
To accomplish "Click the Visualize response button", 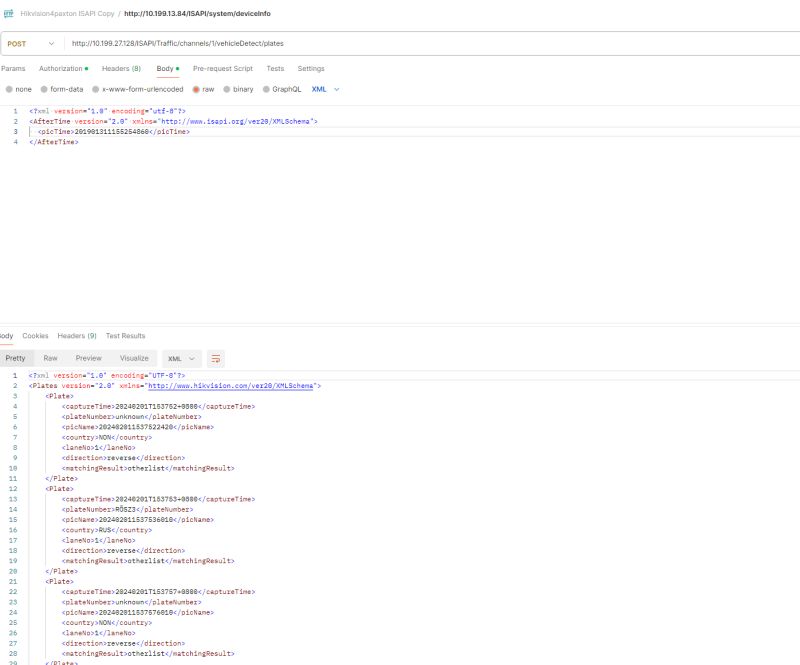I will 135,358.
